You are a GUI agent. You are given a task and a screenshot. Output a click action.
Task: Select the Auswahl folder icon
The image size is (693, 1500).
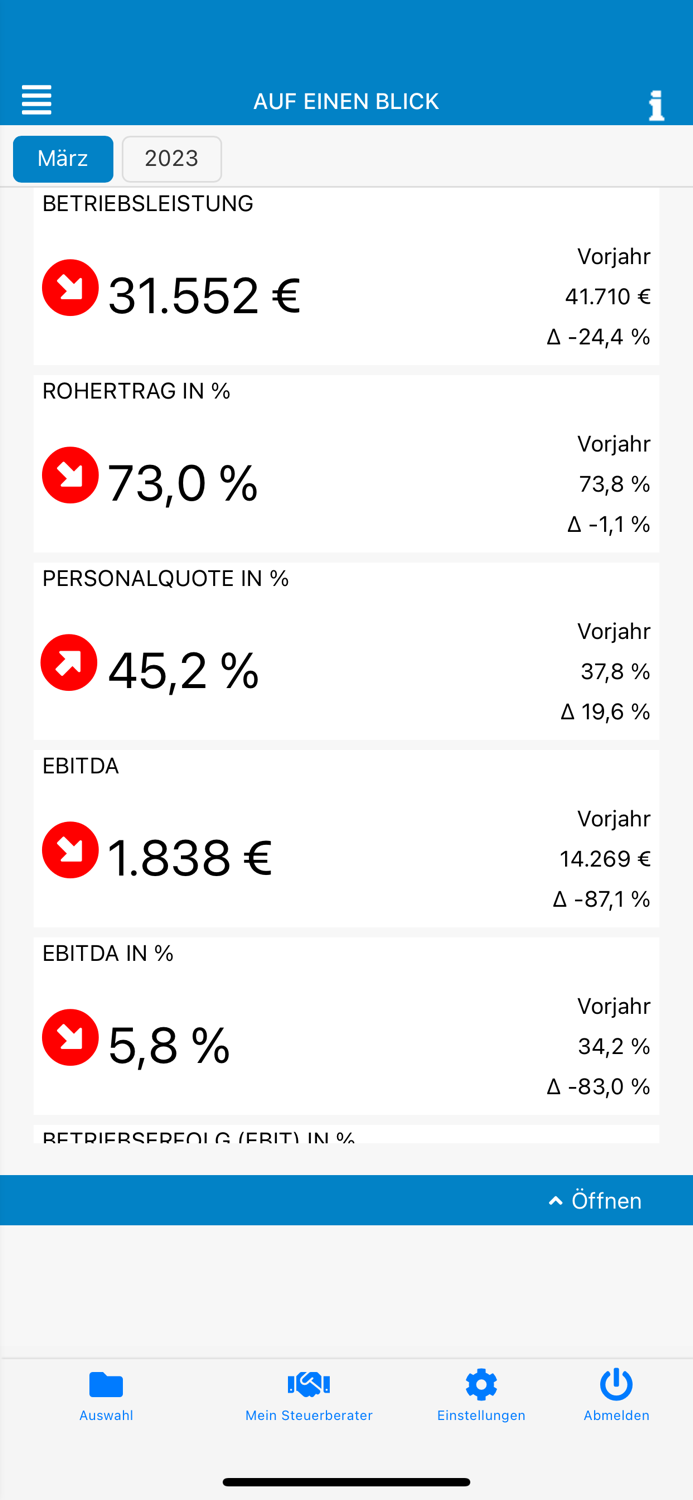(x=106, y=1385)
